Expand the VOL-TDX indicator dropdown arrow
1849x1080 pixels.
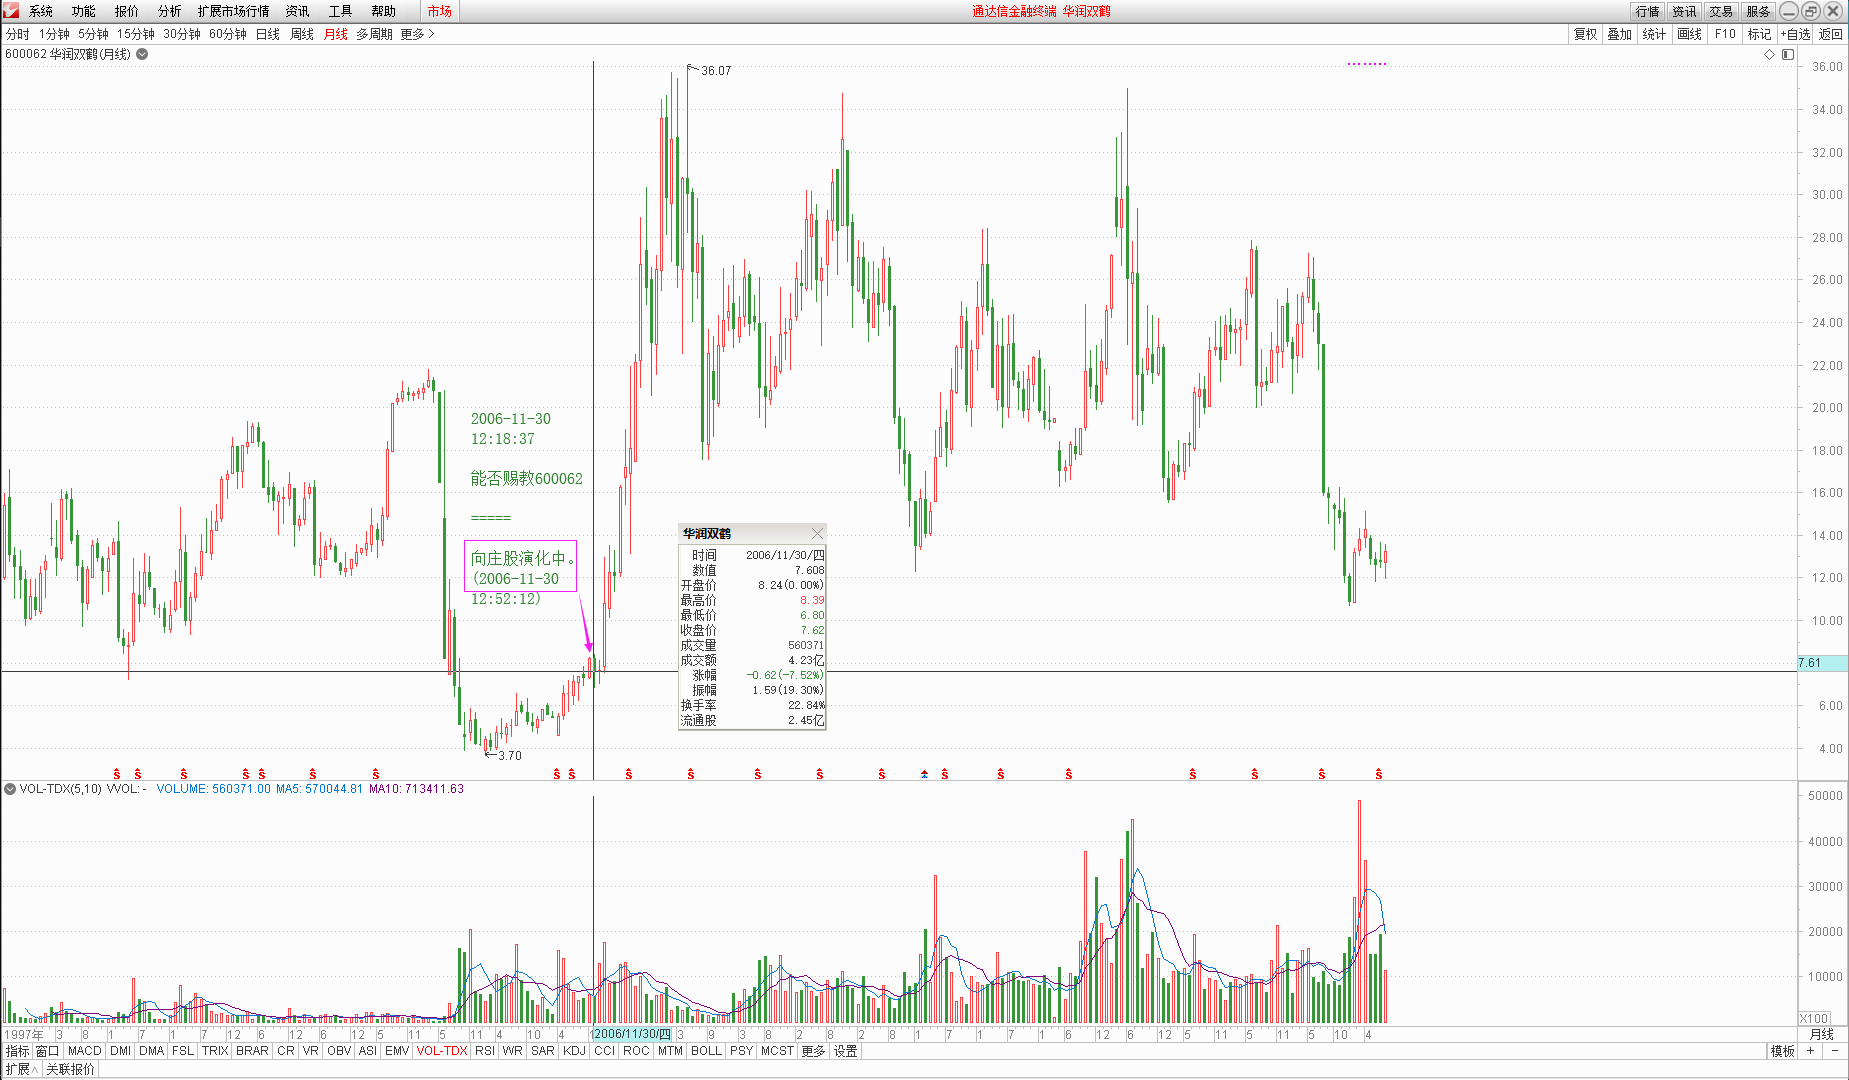coord(10,789)
